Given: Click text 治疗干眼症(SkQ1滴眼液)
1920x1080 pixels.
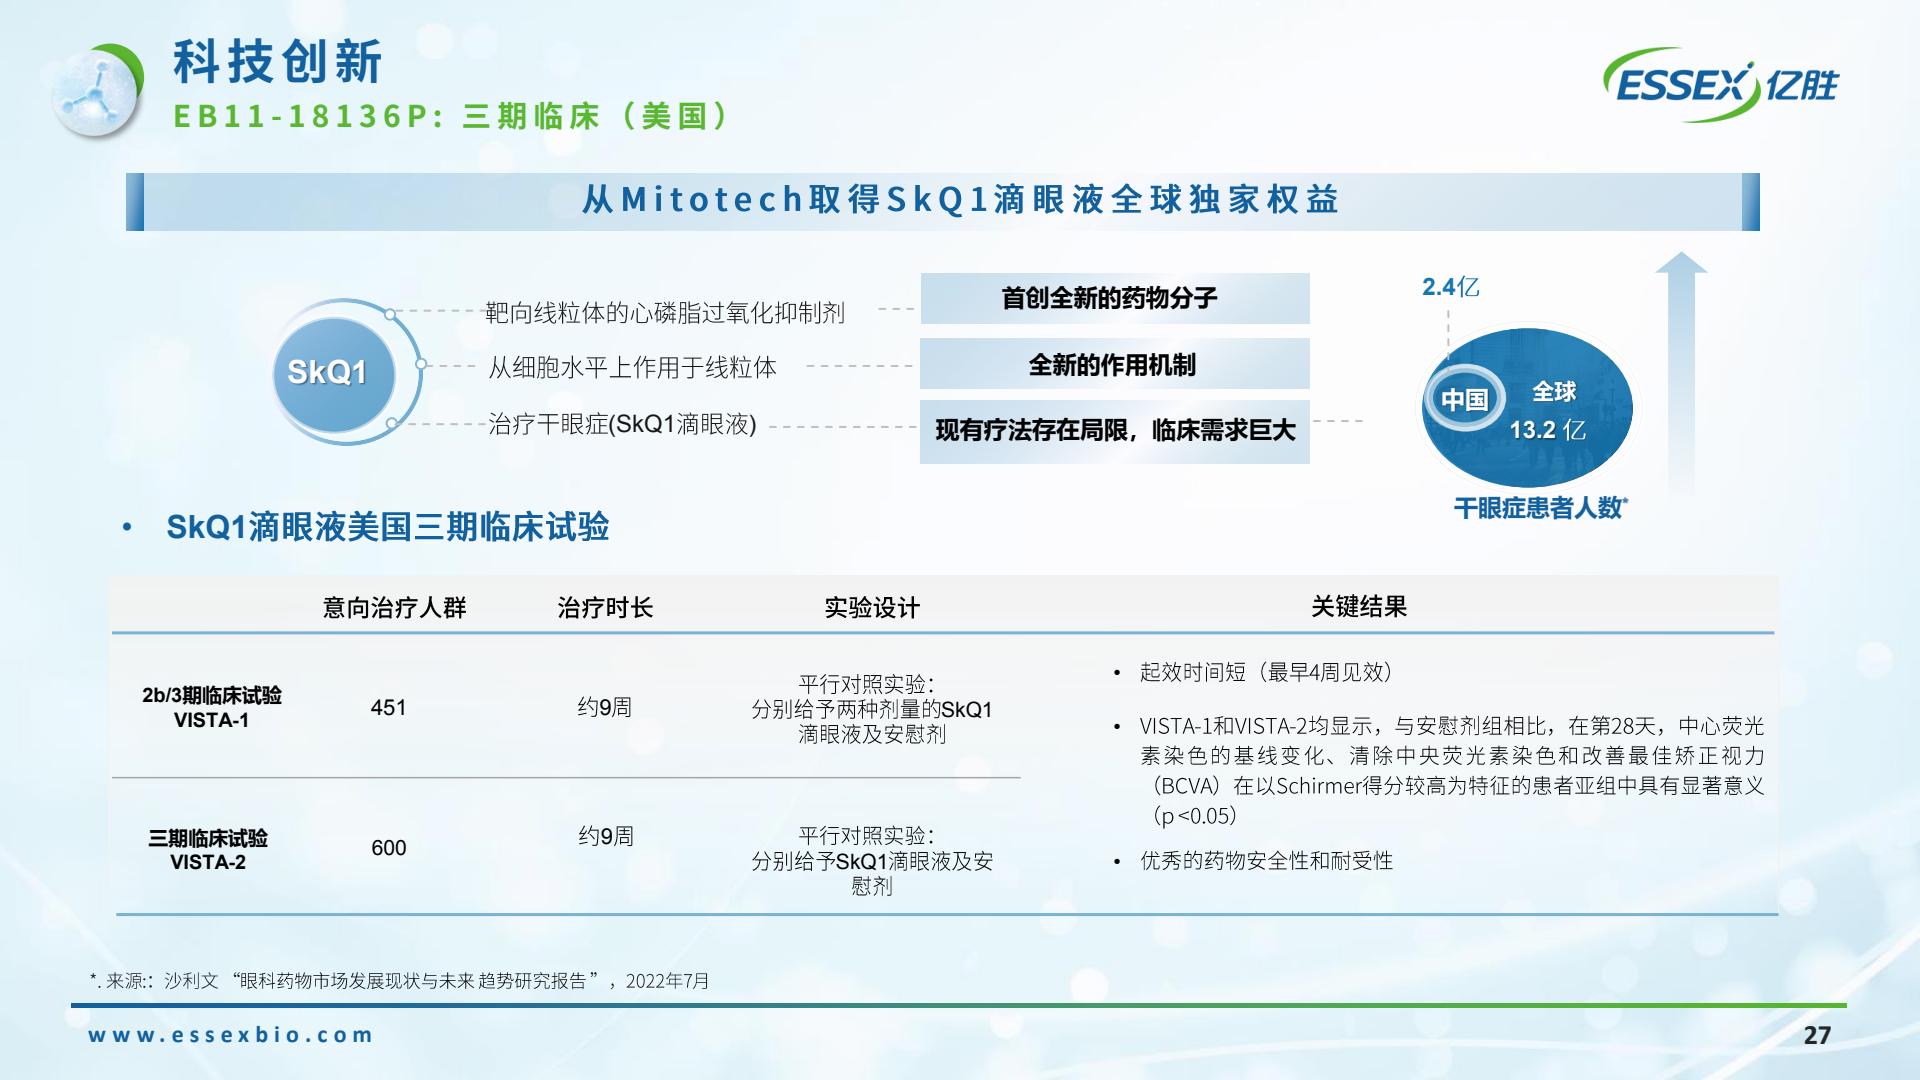Looking at the screenshot, I should pos(622,424).
